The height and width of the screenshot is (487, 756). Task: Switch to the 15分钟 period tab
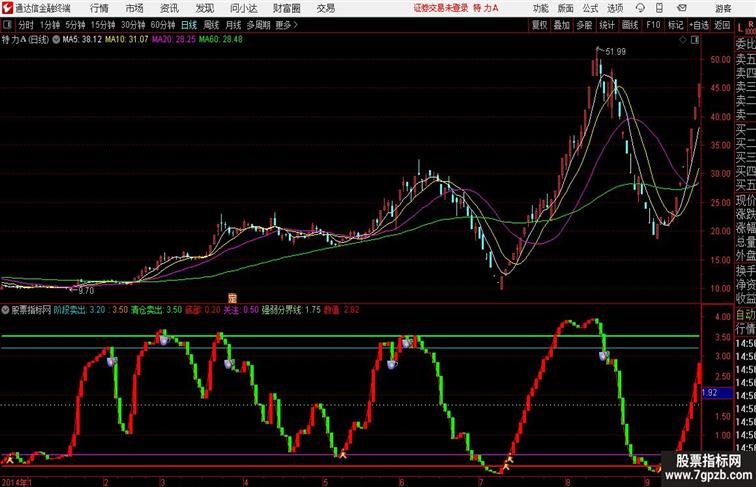103,25
